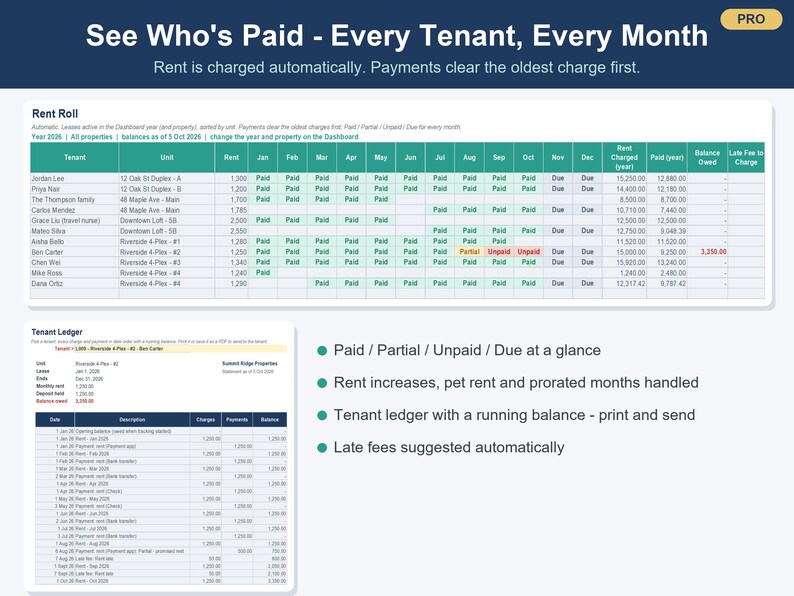
Task: Select the 'Jan' month column header
Action: click(x=262, y=157)
